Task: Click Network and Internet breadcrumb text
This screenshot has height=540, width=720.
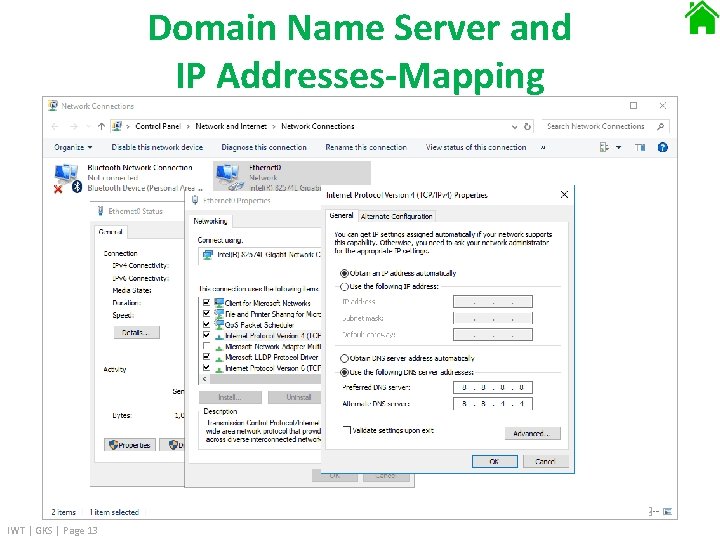Action: [x=231, y=126]
